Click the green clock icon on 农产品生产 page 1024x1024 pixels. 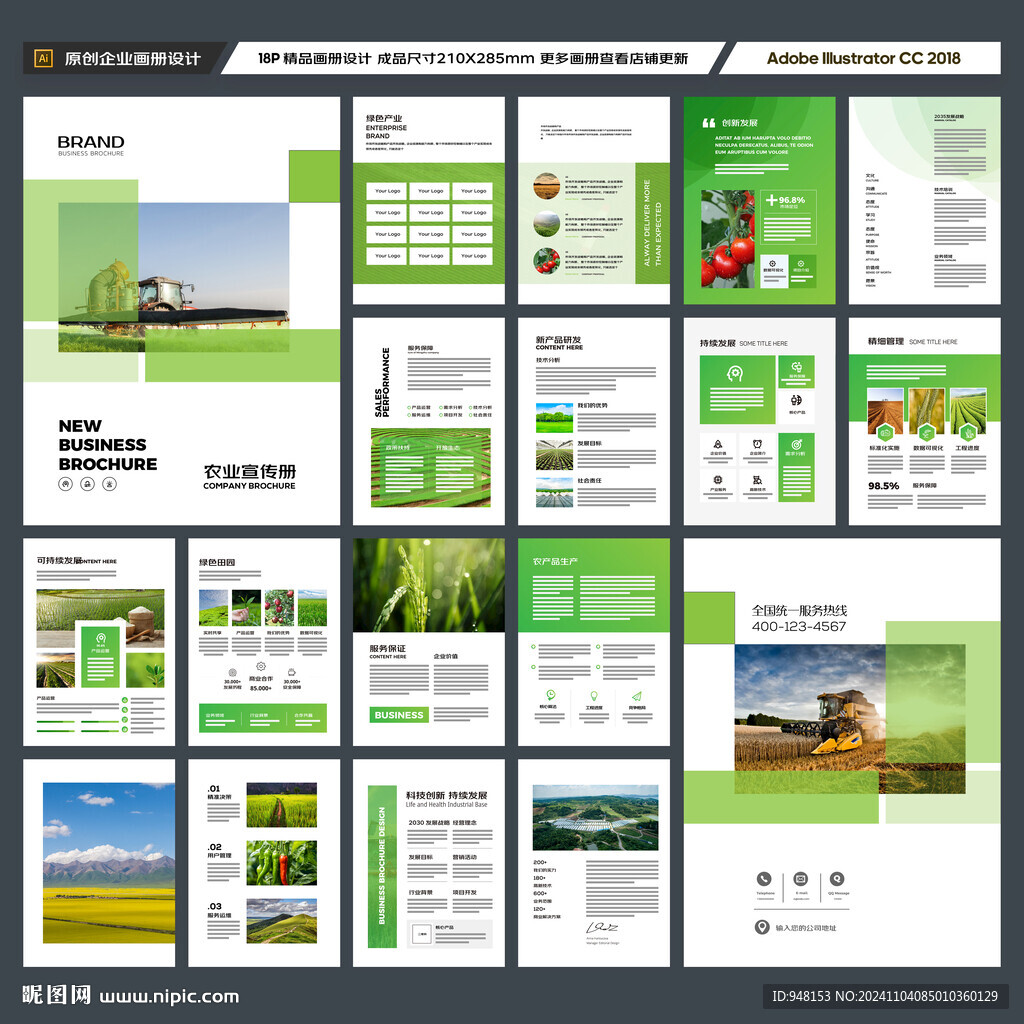(x=551, y=695)
